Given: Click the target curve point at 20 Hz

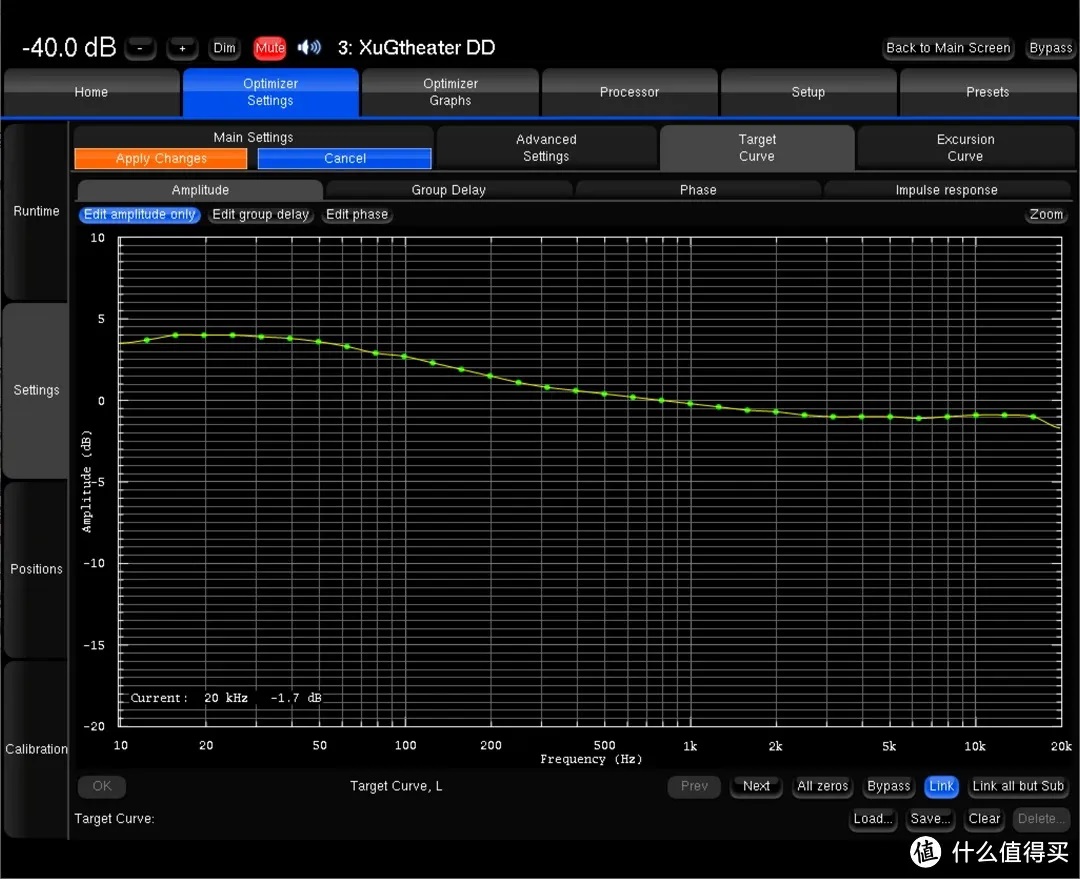Looking at the screenshot, I should (x=204, y=335).
